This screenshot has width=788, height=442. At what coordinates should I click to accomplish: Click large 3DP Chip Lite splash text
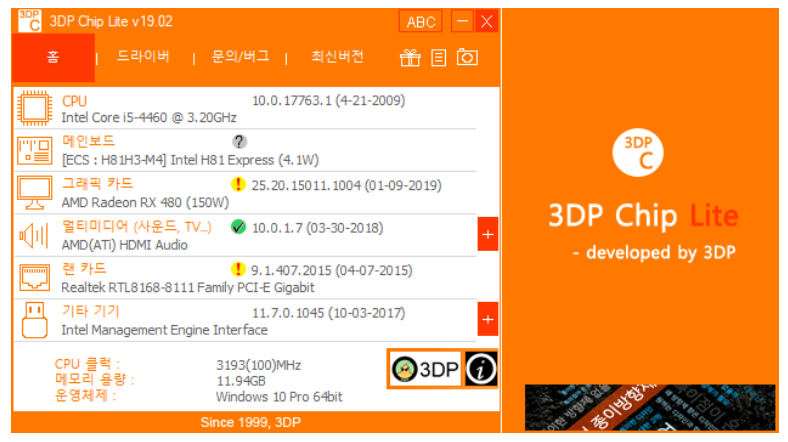click(643, 216)
